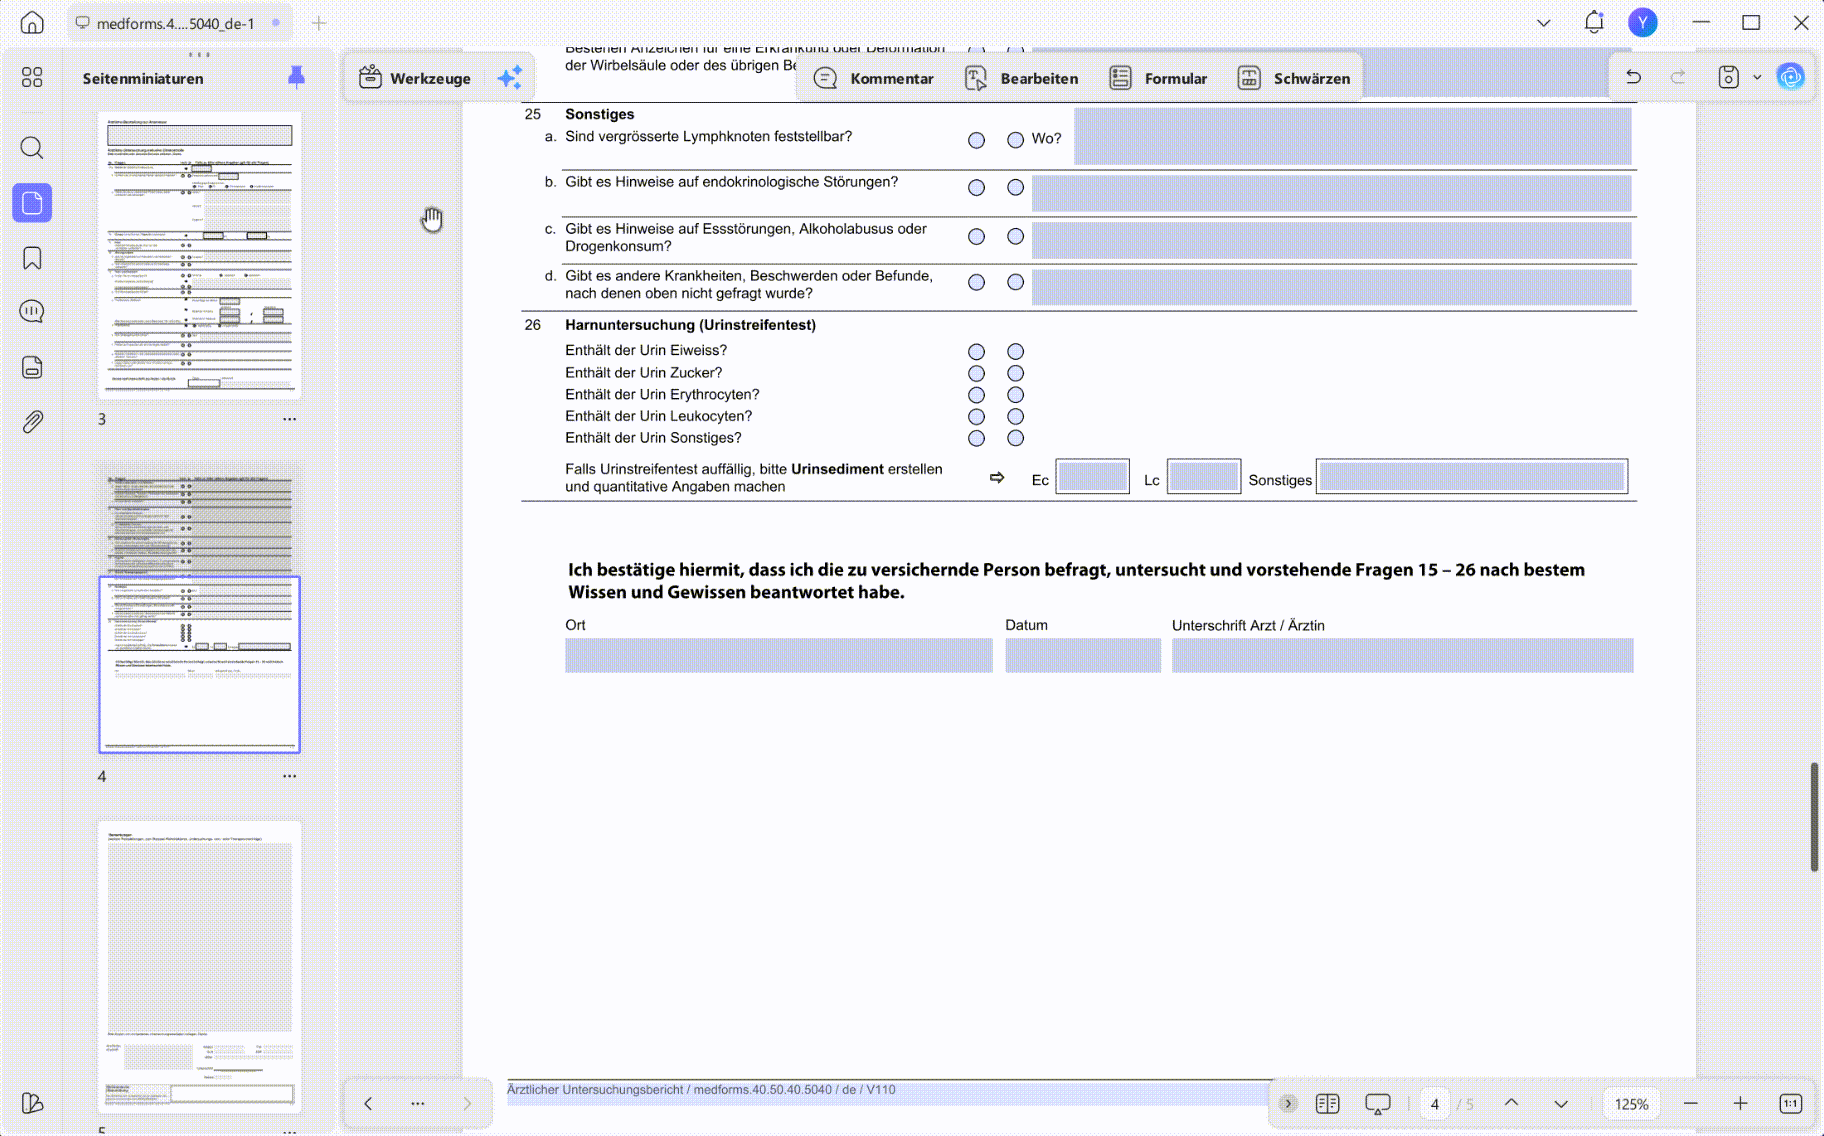Open the bookmarks panel icon
This screenshot has width=1824, height=1136.
pyautogui.click(x=32, y=258)
